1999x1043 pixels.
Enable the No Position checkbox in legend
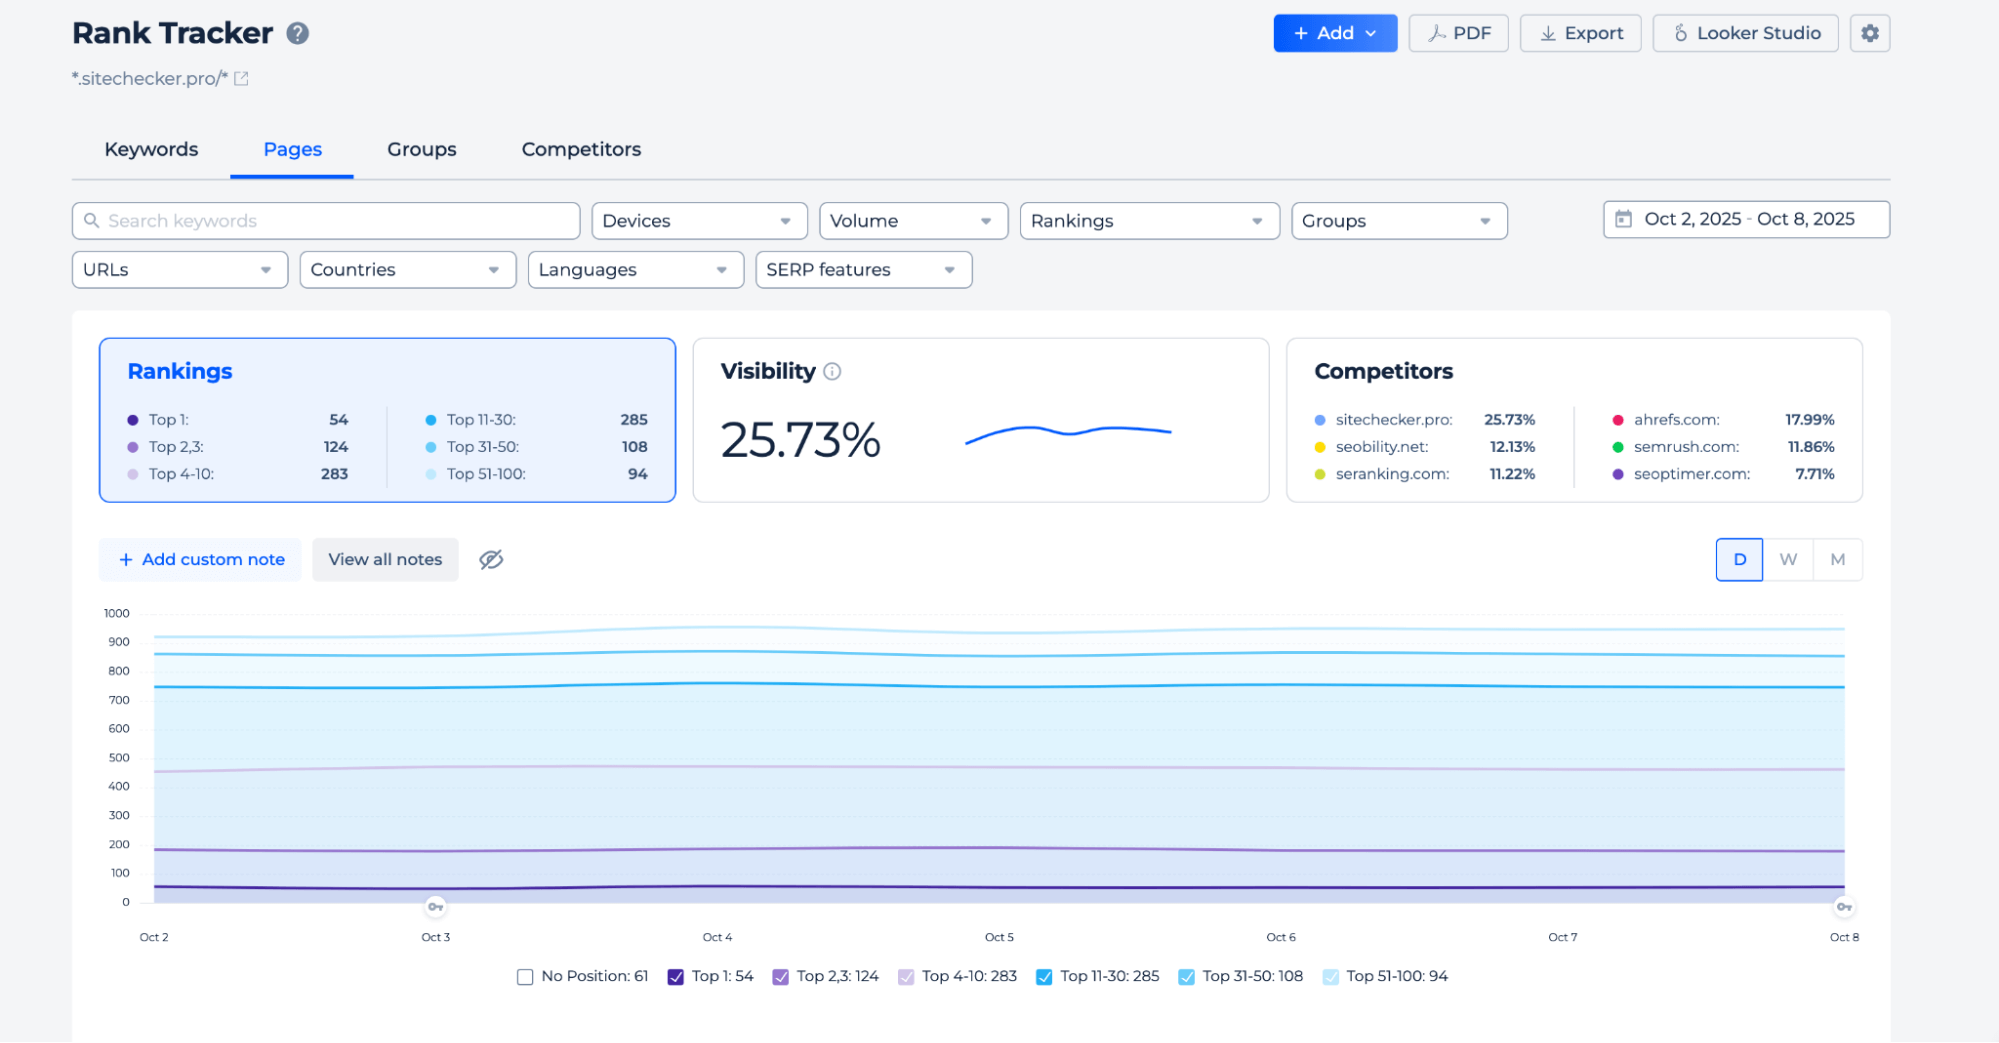pyautogui.click(x=525, y=977)
